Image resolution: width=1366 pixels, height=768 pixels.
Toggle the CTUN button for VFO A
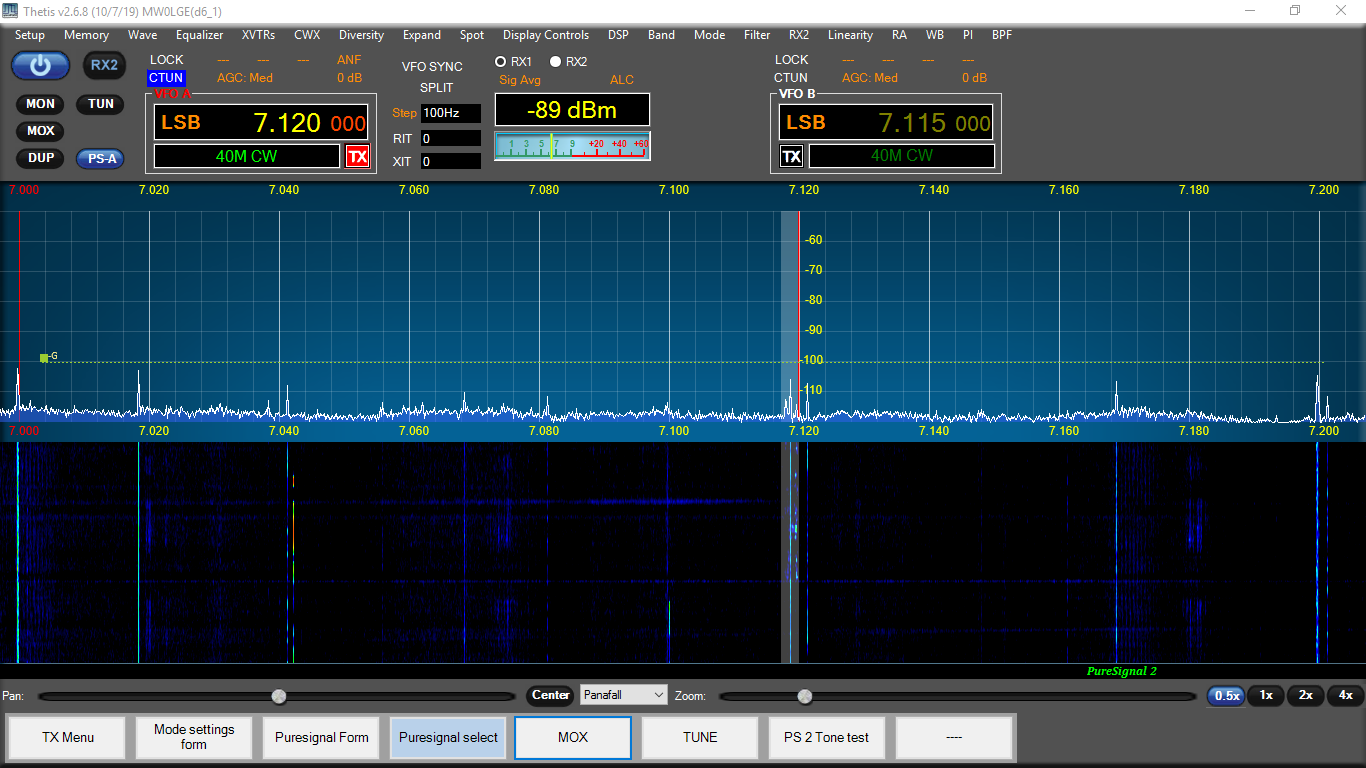(x=166, y=78)
